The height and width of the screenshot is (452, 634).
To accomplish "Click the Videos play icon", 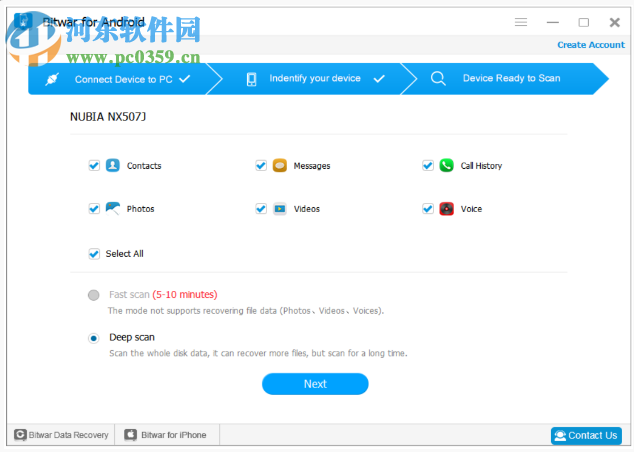I will (280, 209).
